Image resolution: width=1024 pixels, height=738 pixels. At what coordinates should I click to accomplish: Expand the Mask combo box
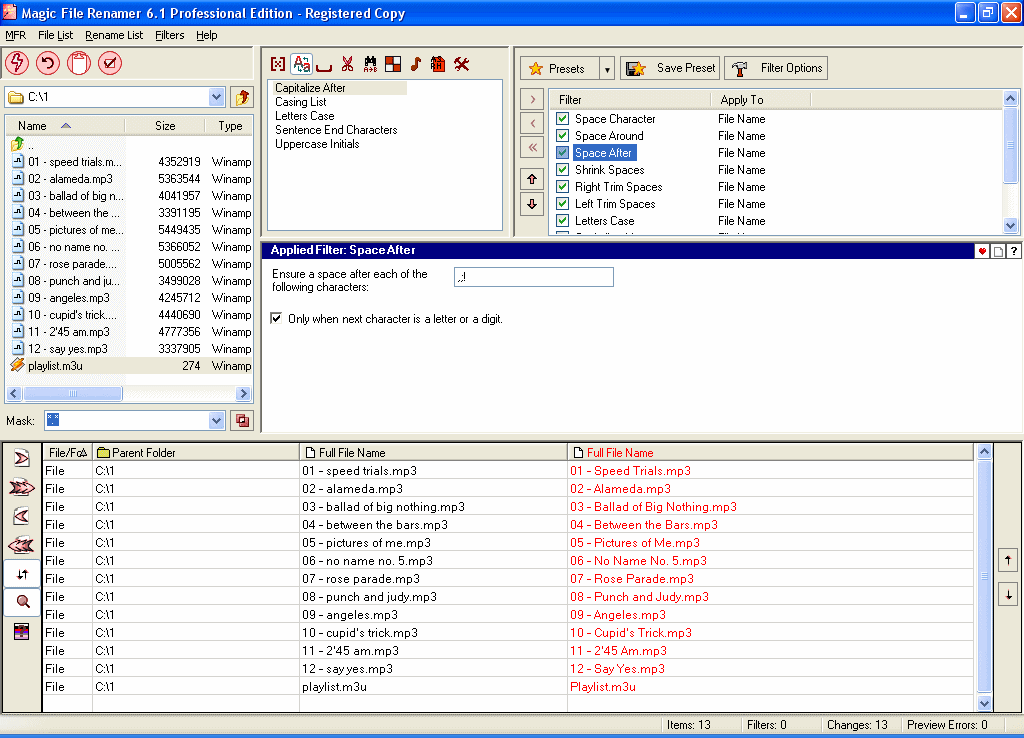tap(217, 421)
